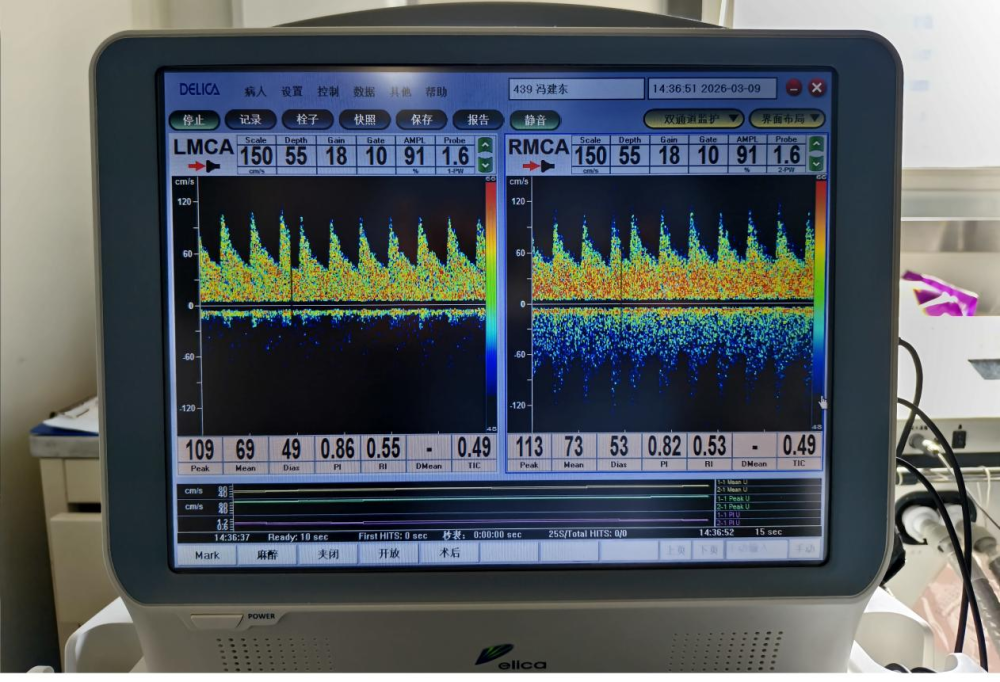Click the date time display 14:36:51
Screen dimensions: 1000x682
pyautogui.click(x=712, y=89)
